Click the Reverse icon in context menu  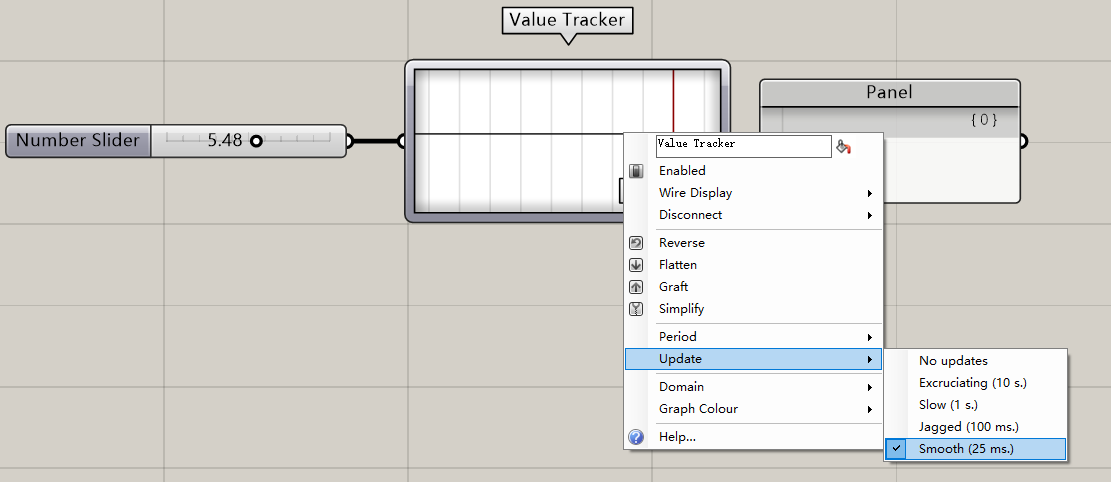pyautogui.click(x=636, y=243)
